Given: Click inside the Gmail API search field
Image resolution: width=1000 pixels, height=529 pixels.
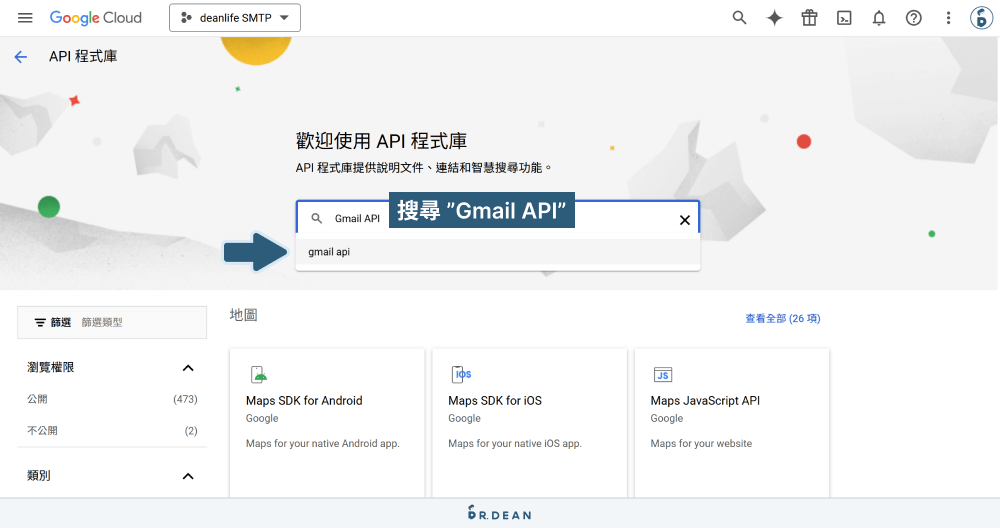Looking at the screenshot, I should click(x=497, y=218).
